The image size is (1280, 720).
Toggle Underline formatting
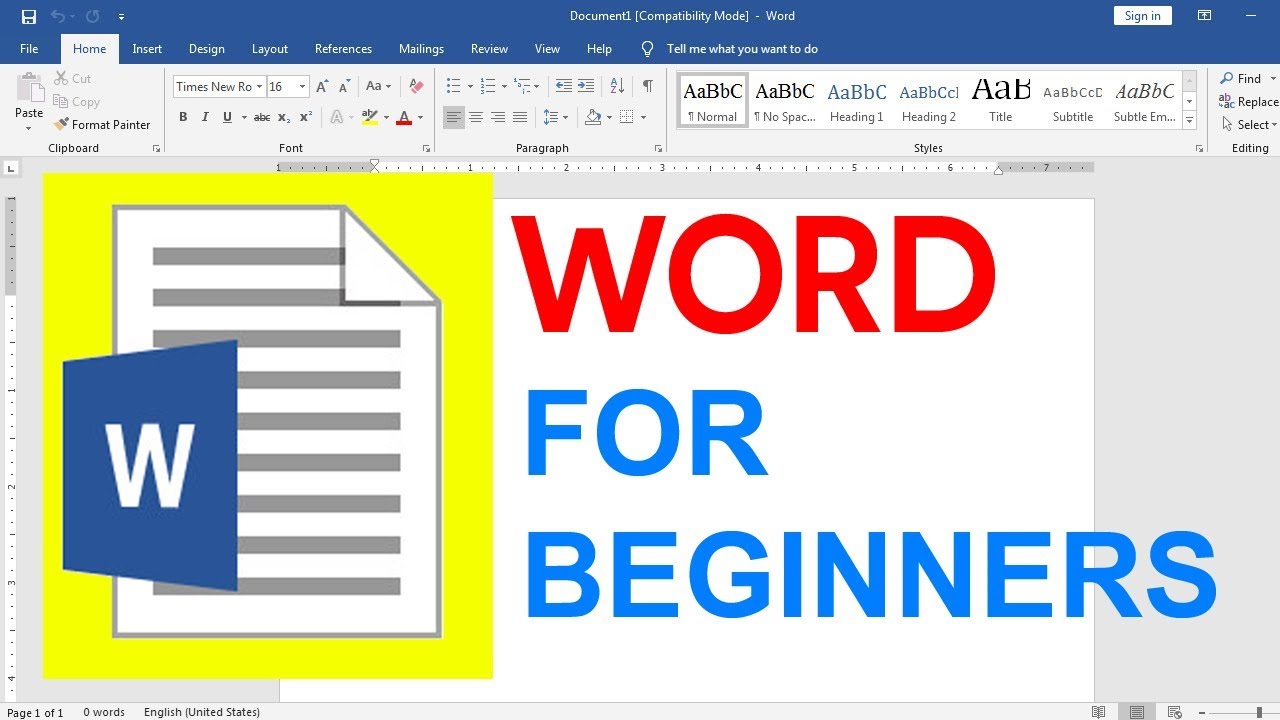tap(227, 117)
